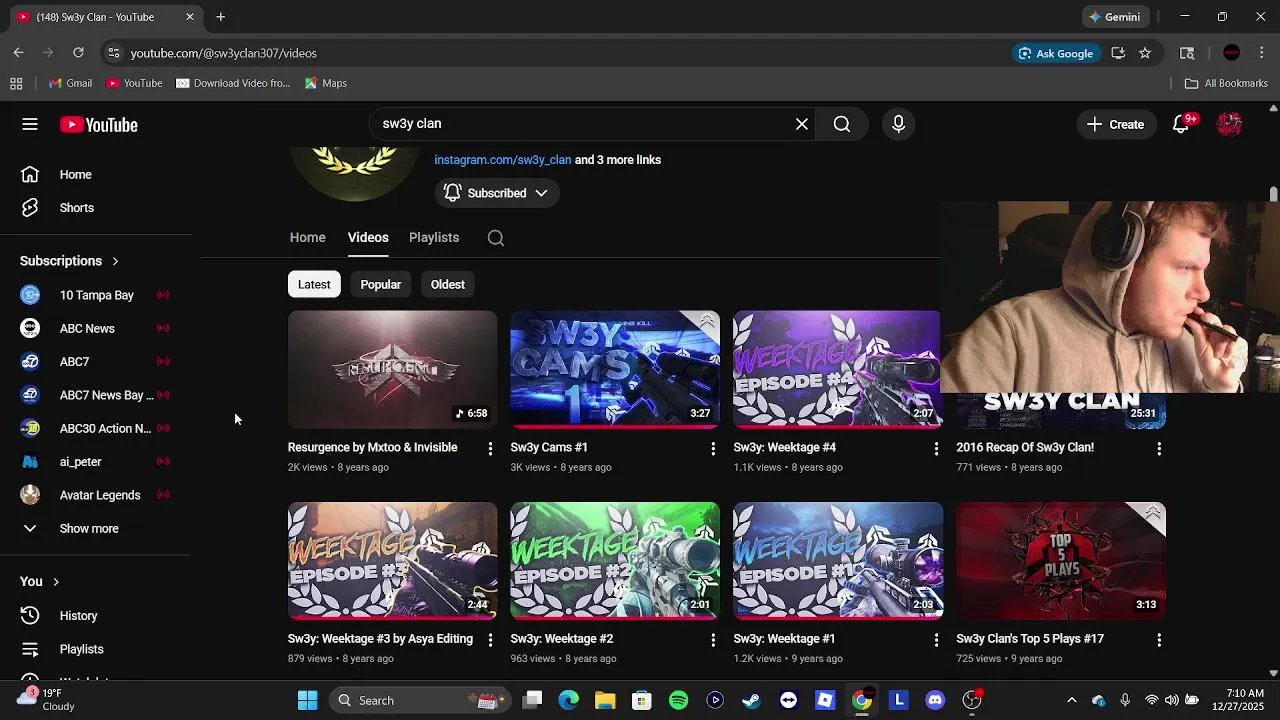
Task: Search within channel using magnifier icon
Action: point(496,238)
